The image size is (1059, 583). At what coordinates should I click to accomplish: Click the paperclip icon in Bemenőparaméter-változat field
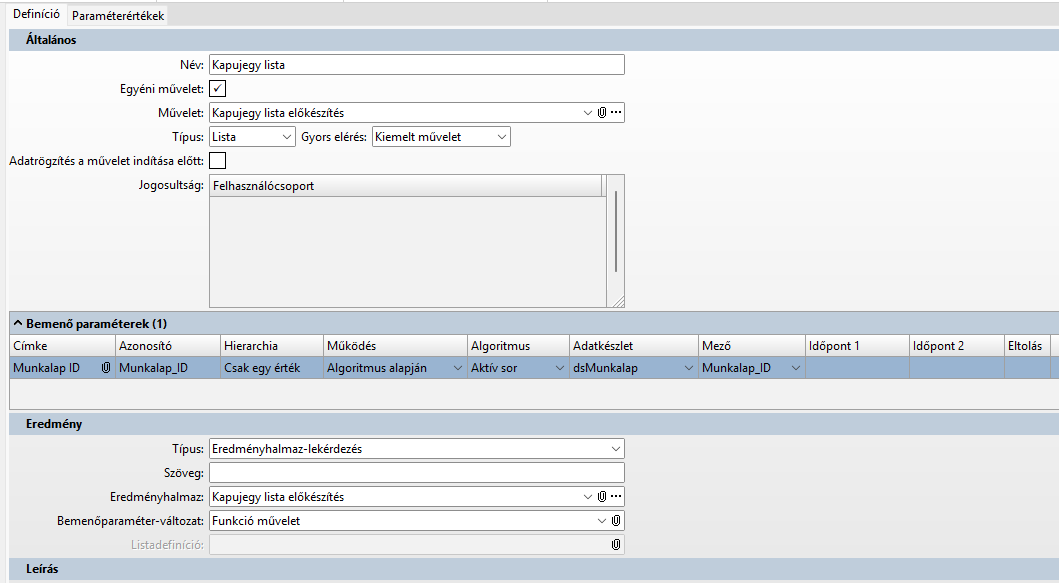616,521
